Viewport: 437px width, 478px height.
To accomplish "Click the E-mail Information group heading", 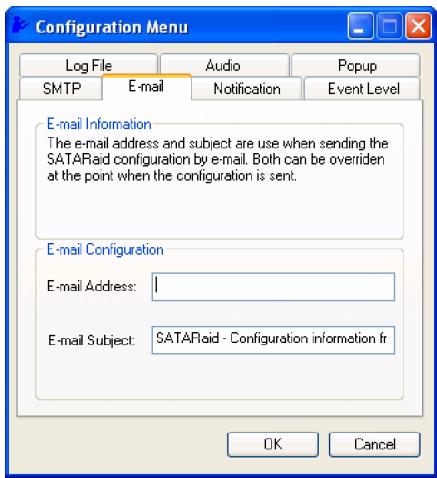I will tap(99, 124).
